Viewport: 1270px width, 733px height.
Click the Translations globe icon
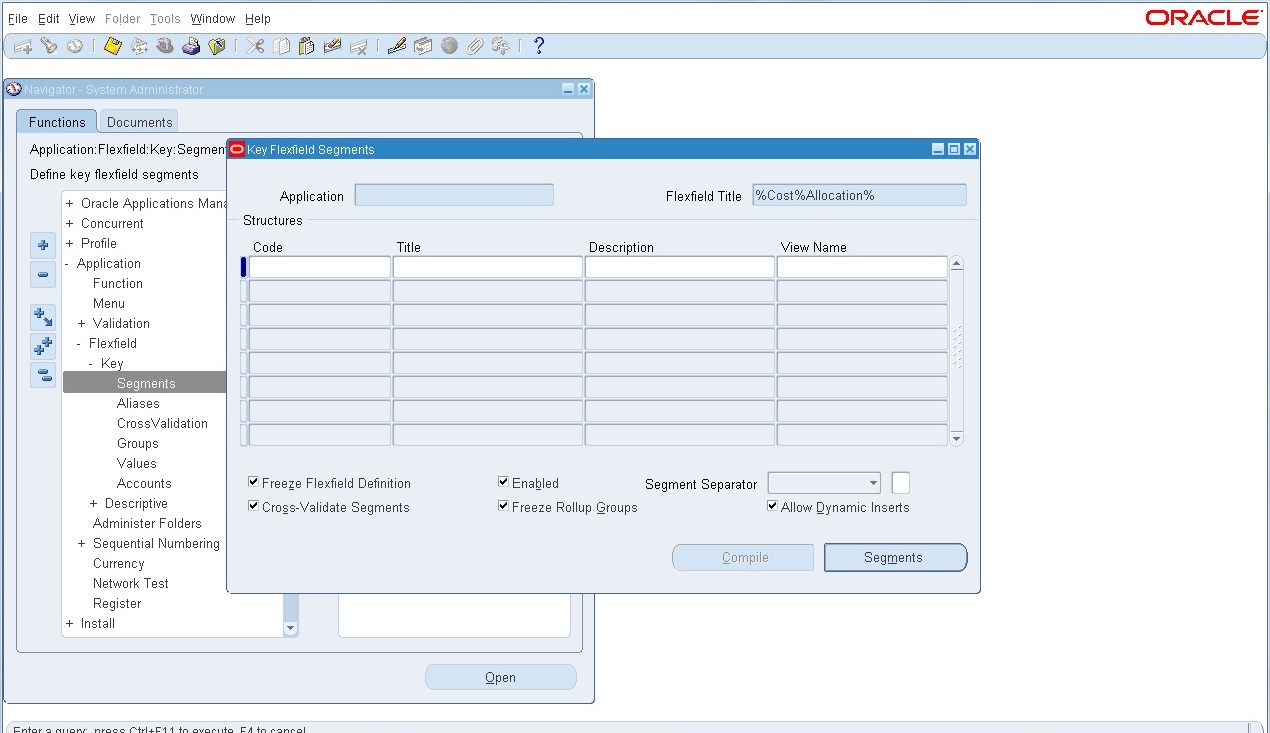[449, 46]
